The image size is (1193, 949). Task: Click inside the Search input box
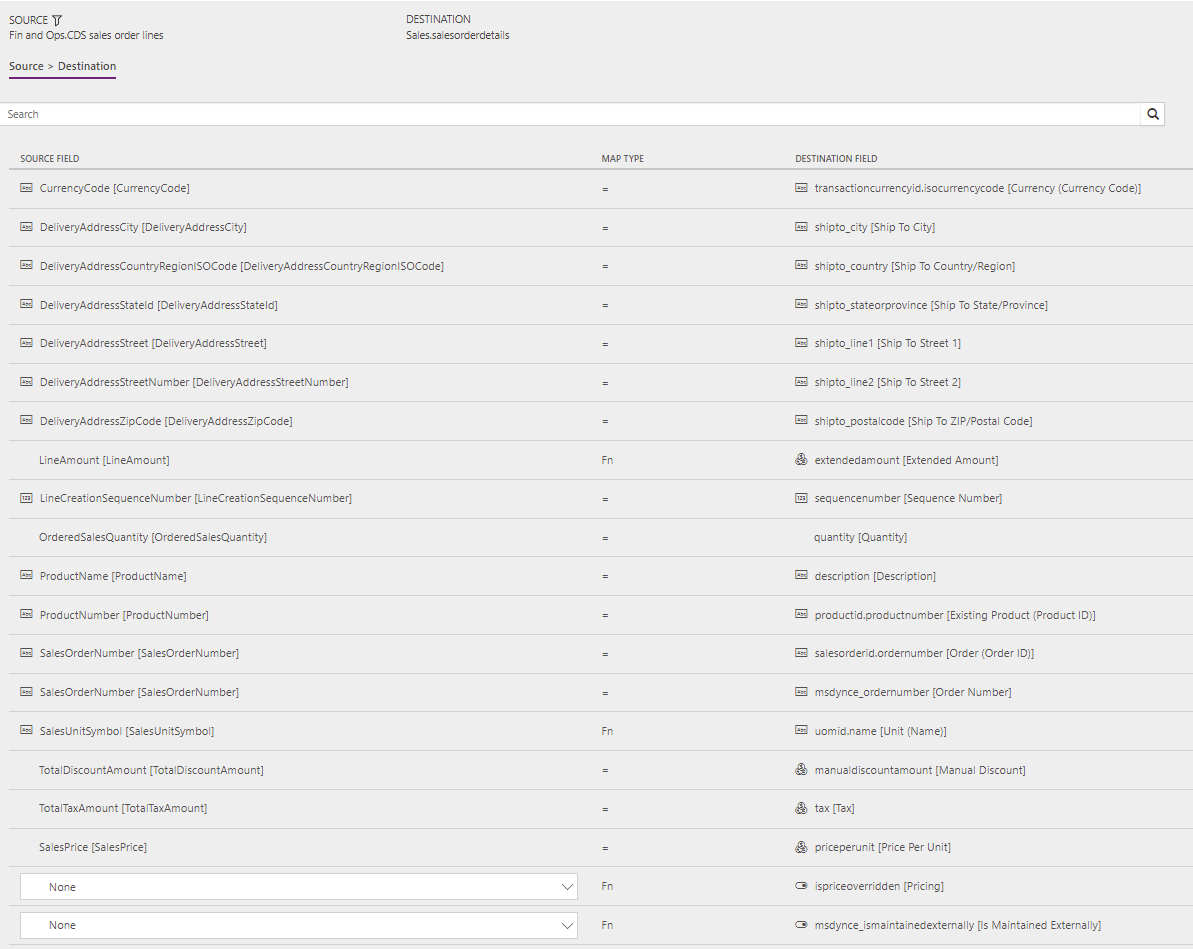click(400, 113)
